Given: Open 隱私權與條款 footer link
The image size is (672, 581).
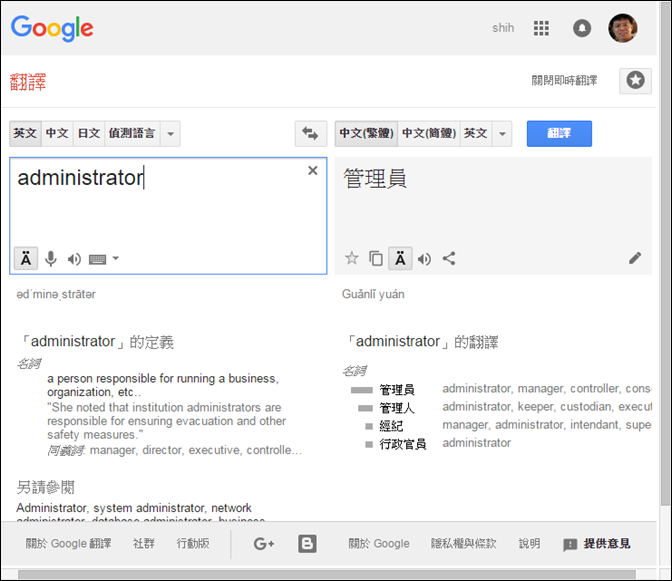Looking at the screenshot, I should (x=464, y=544).
